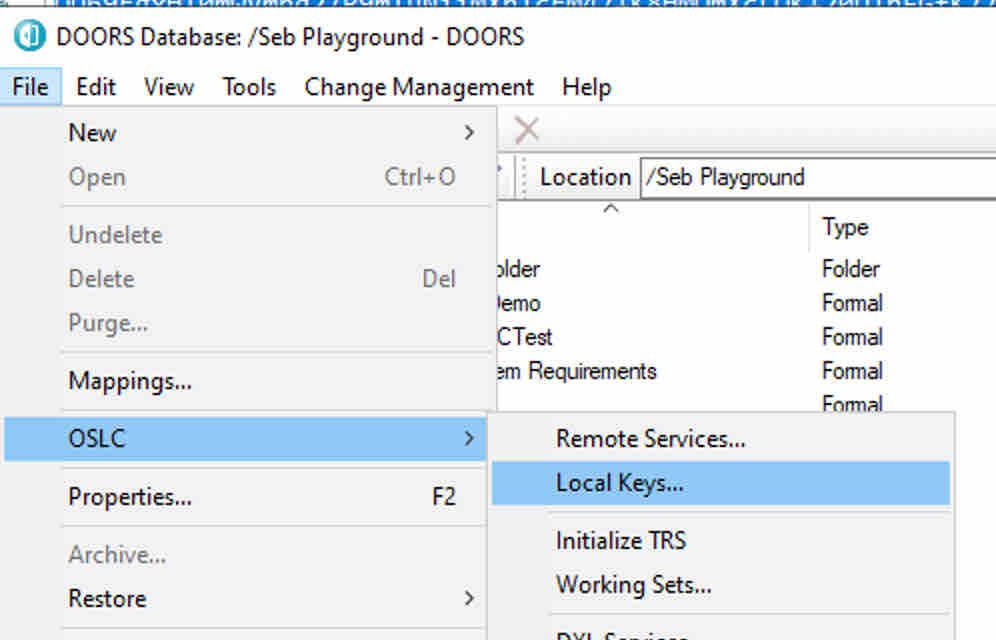This screenshot has width=996, height=640.
Task: Select Remote Services... in OSLC submenu
Action: coord(721,439)
